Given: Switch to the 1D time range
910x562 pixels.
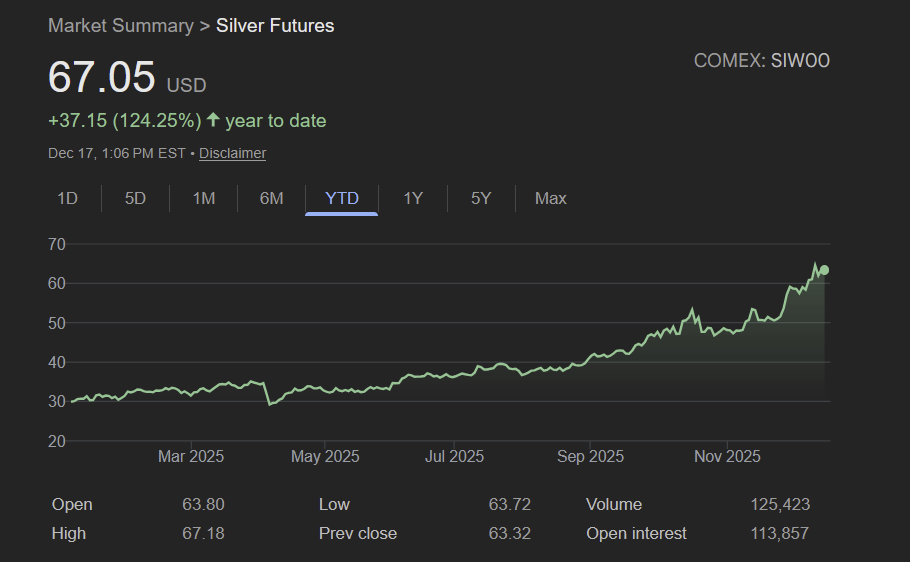Looking at the screenshot, I should pyautogui.click(x=67, y=198).
